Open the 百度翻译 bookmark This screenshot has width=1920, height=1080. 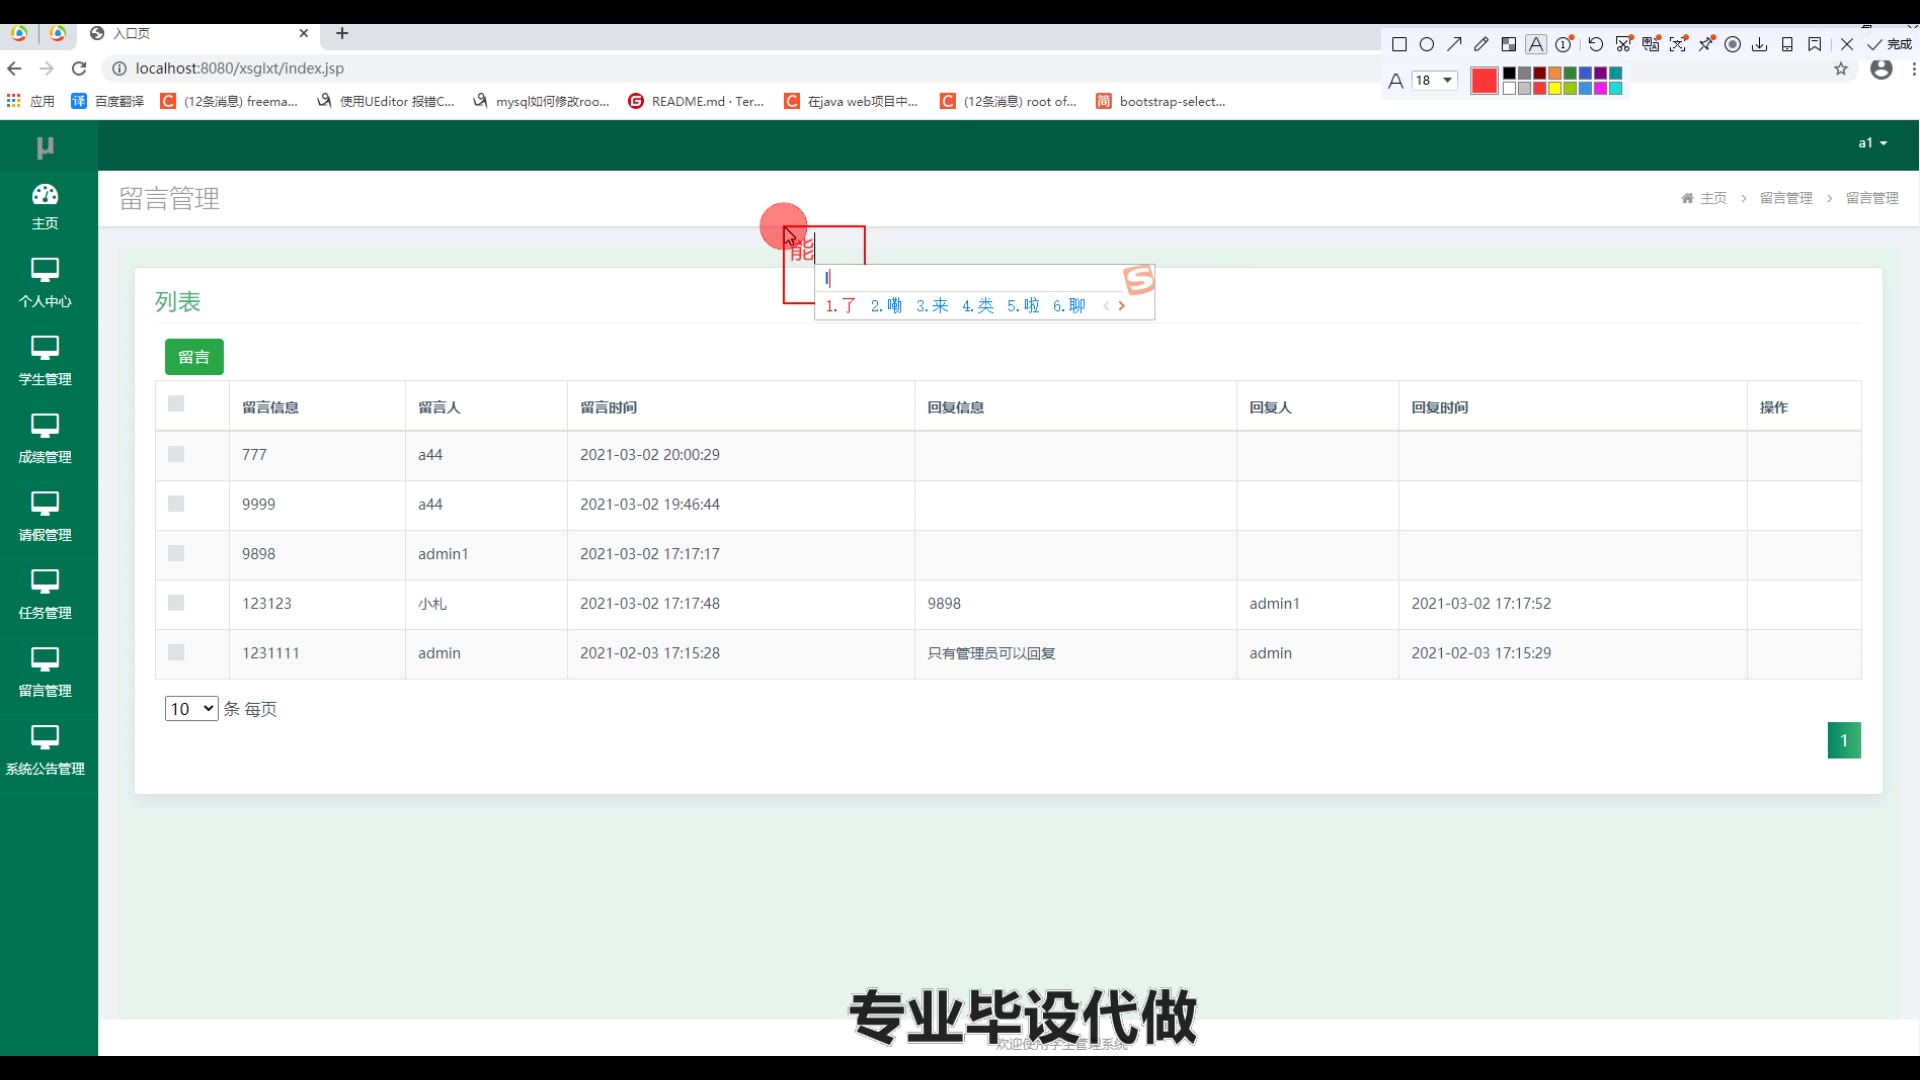108,101
